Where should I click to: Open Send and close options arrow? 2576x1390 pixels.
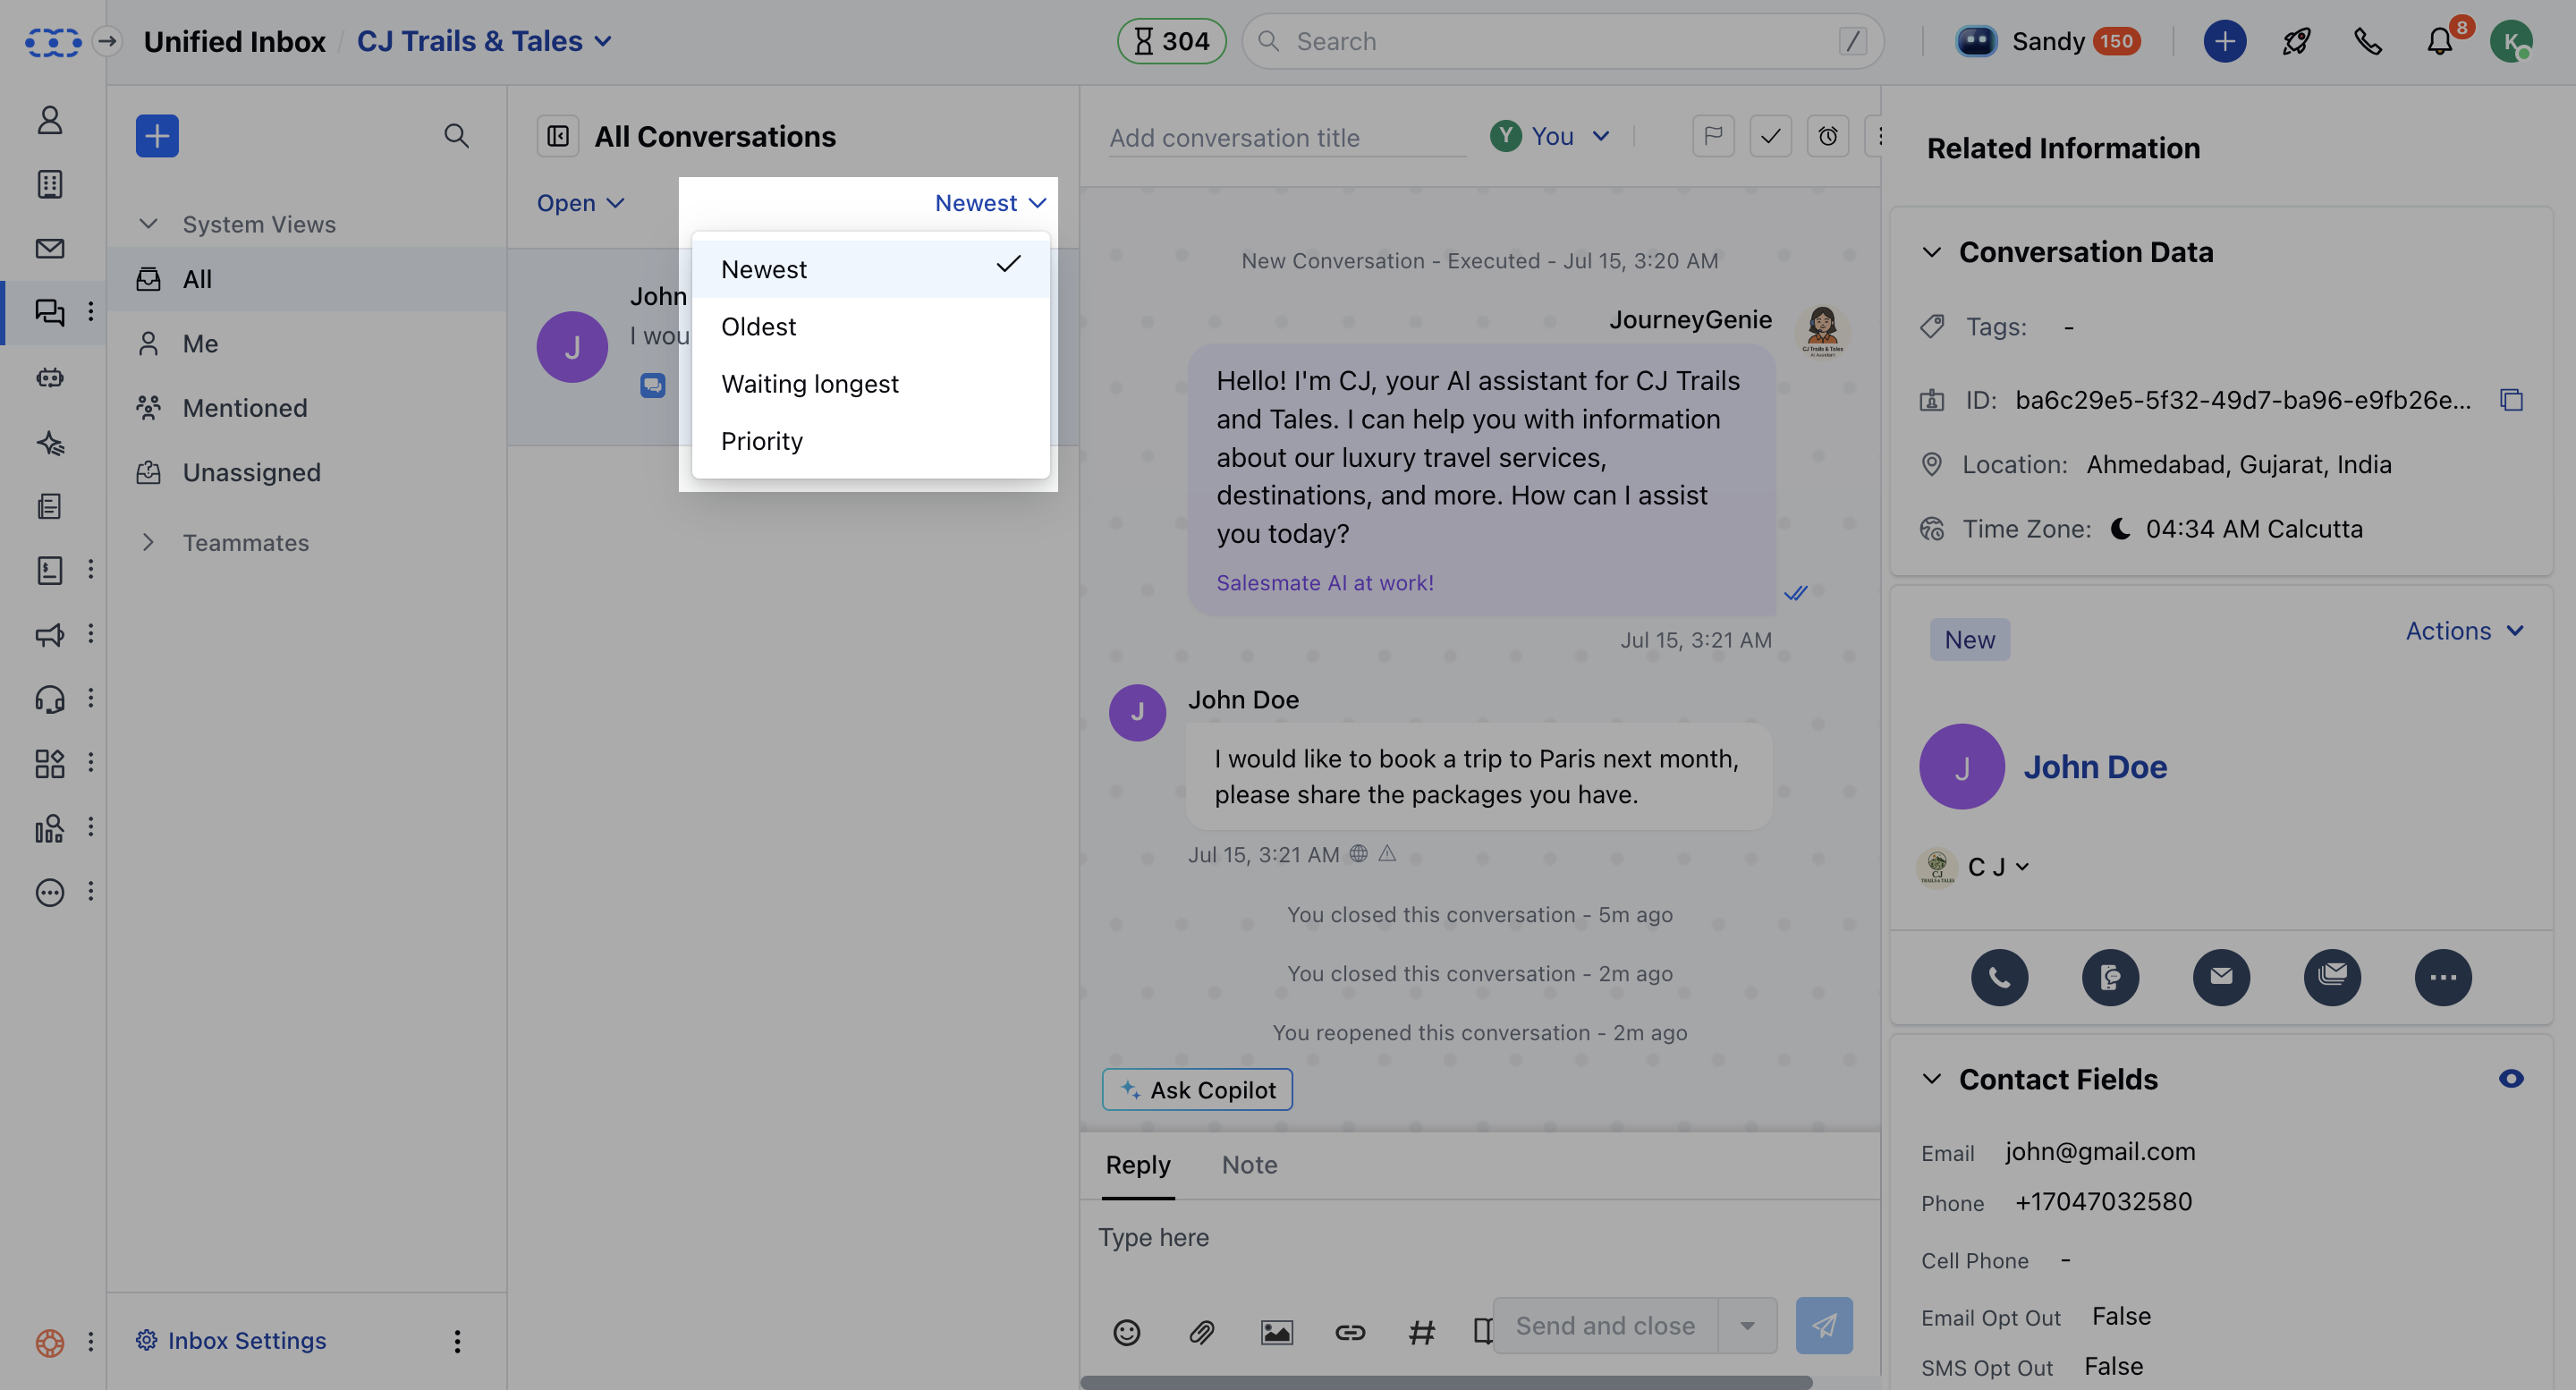[x=1747, y=1325]
